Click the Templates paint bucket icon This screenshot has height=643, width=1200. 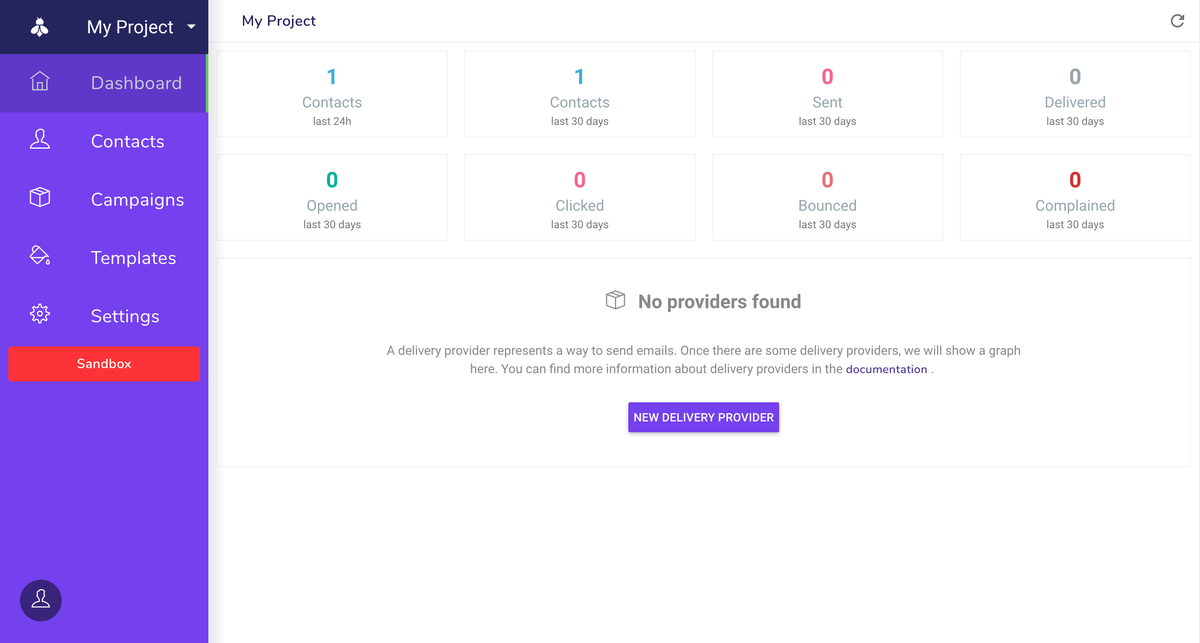[40, 256]
